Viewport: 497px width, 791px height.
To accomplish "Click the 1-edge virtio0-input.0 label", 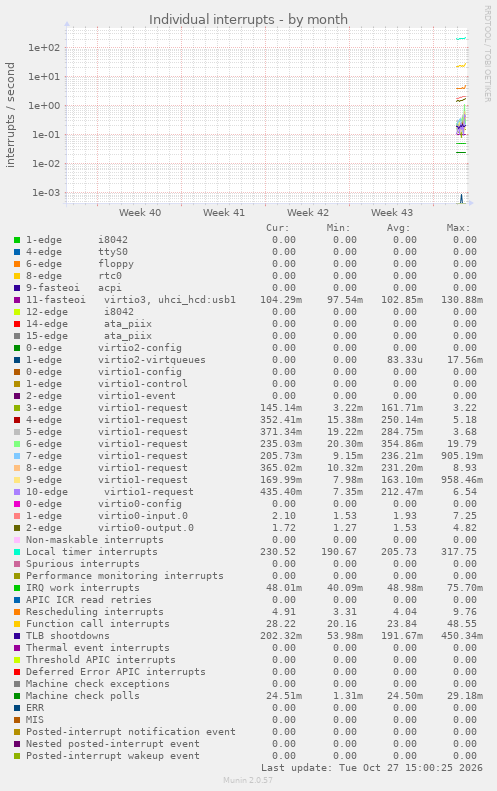I will click(x=107, y=516).
